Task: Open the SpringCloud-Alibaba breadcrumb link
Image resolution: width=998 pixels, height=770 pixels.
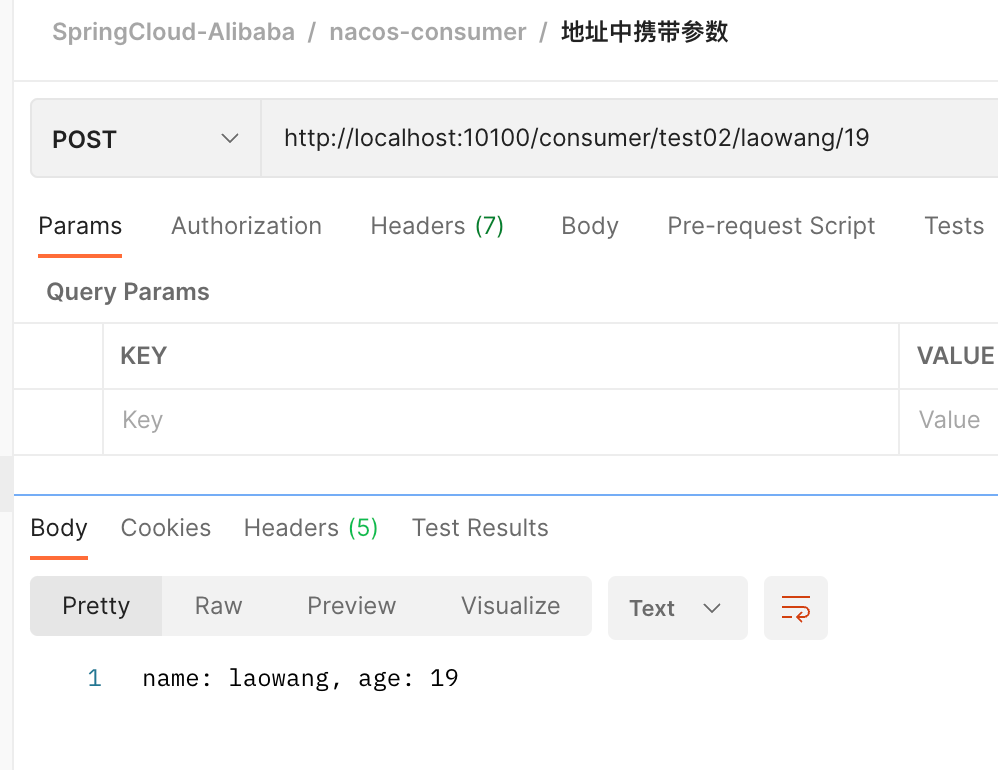Action: [174, 32]
